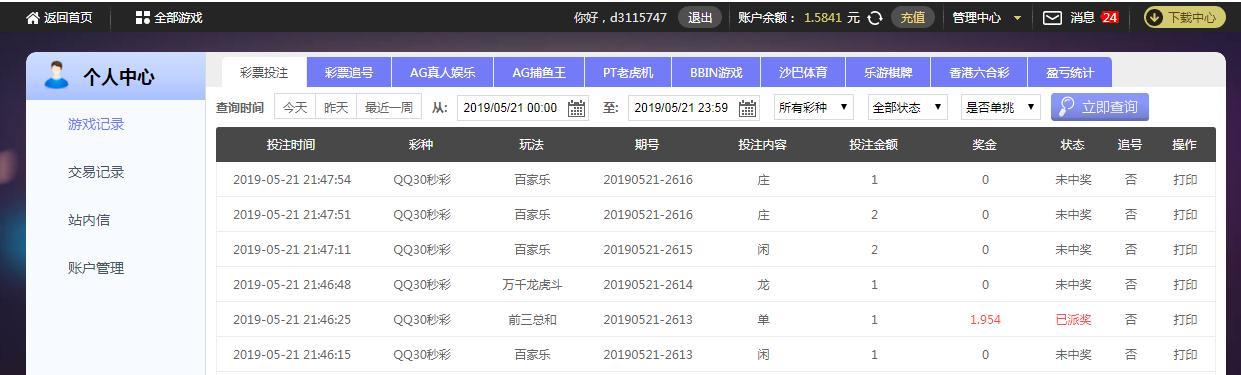
Task: Select 站内信 in the sidebar
Action: [89, 220]
